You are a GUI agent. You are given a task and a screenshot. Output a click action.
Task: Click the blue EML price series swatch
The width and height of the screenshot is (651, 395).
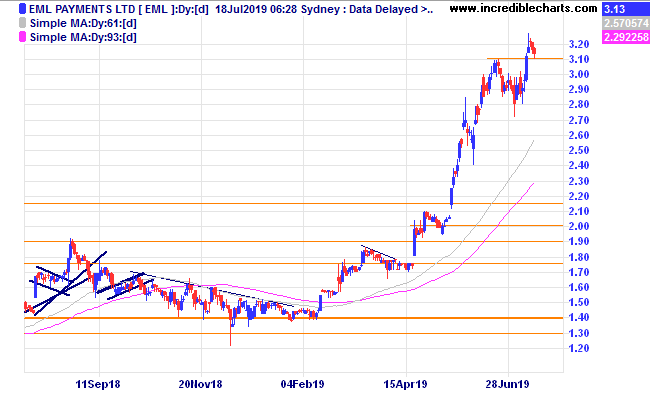point(22,9)
